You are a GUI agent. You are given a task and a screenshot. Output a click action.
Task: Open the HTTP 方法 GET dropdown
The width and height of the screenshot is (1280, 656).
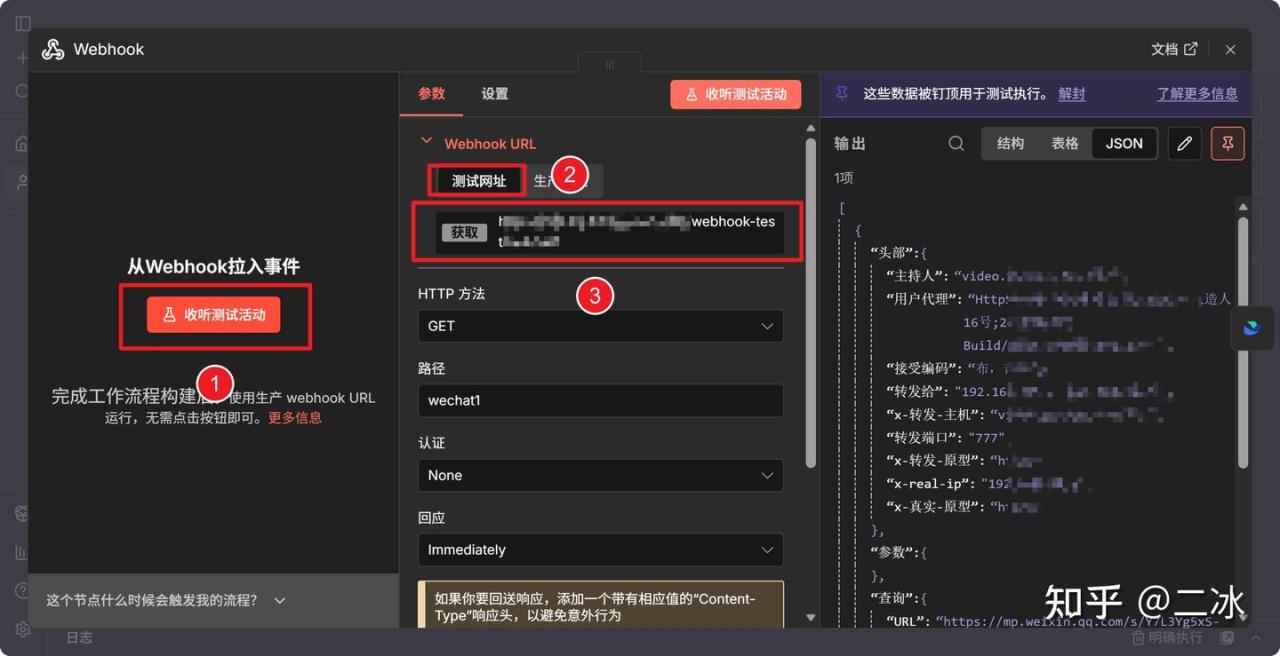coord(600,326)
